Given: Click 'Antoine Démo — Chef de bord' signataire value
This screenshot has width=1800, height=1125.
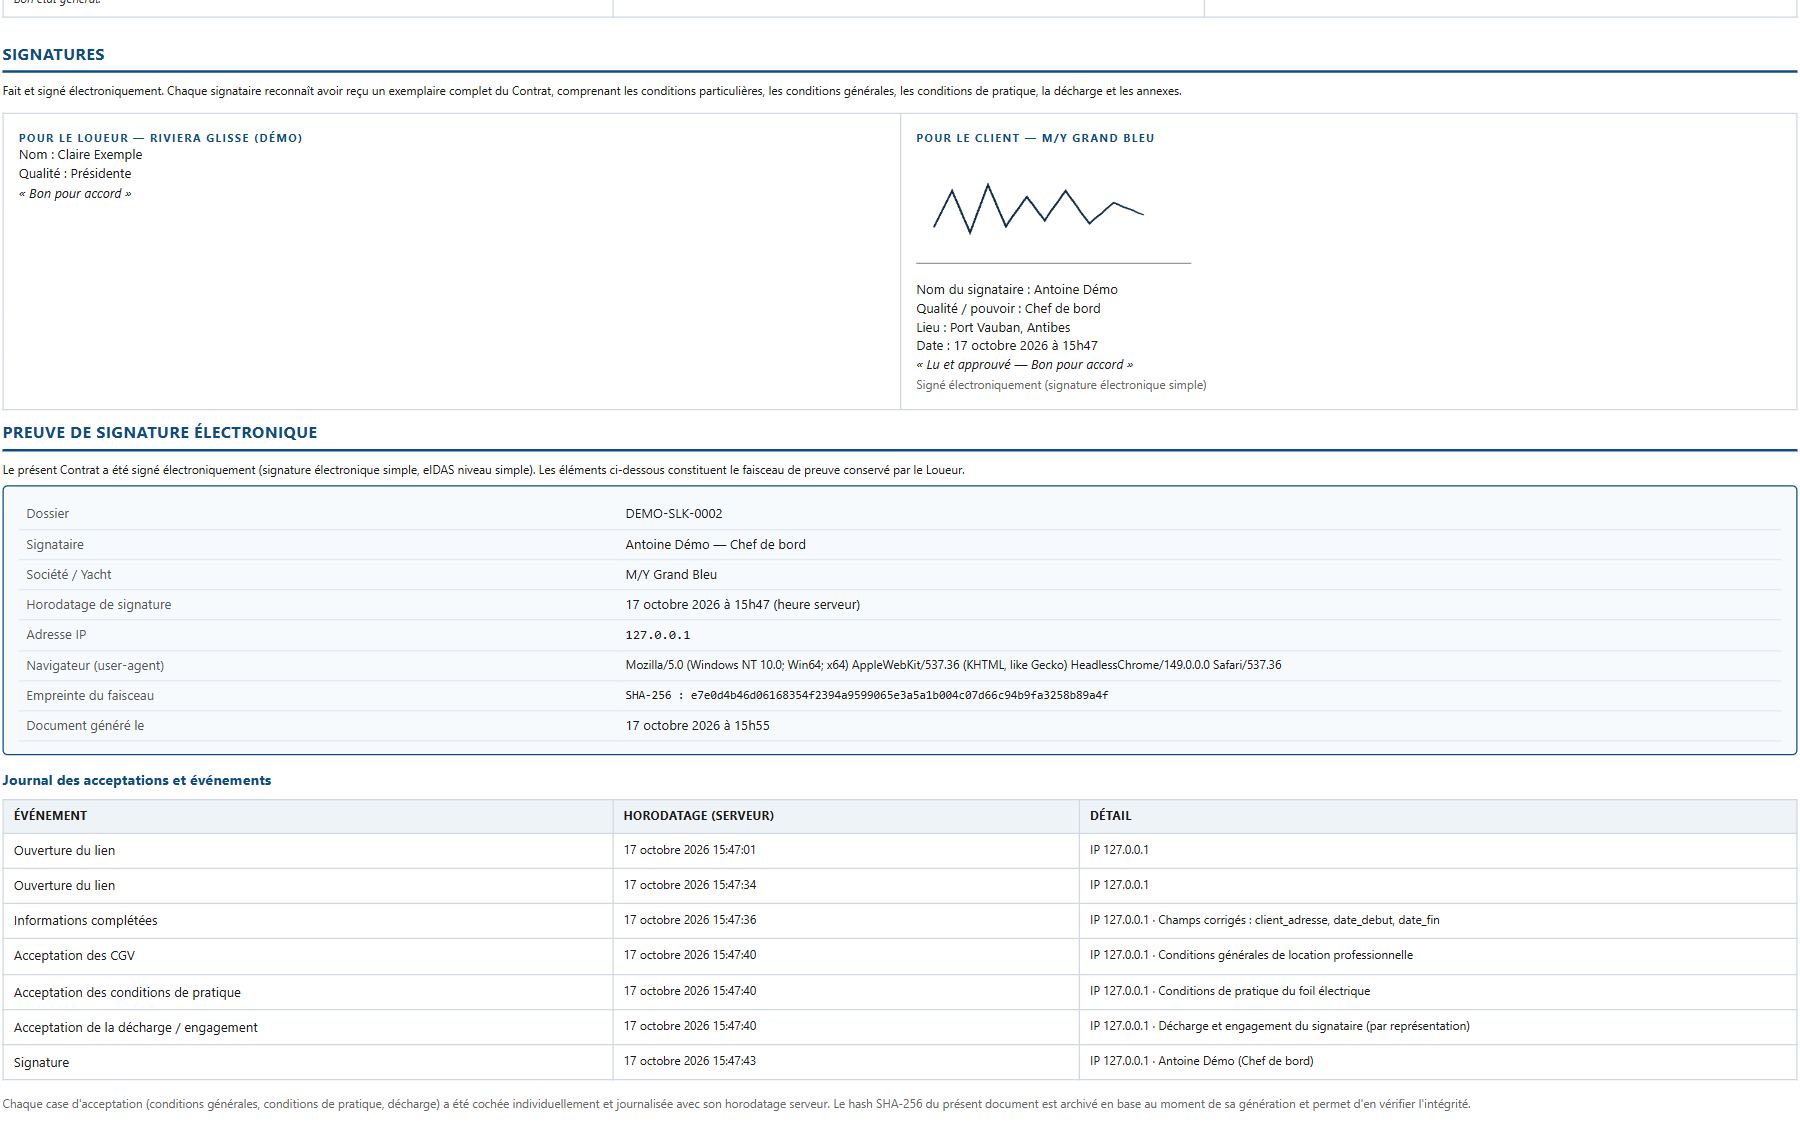Looking at the screenshot, I should pyautogui.click(x=715, y=544).
